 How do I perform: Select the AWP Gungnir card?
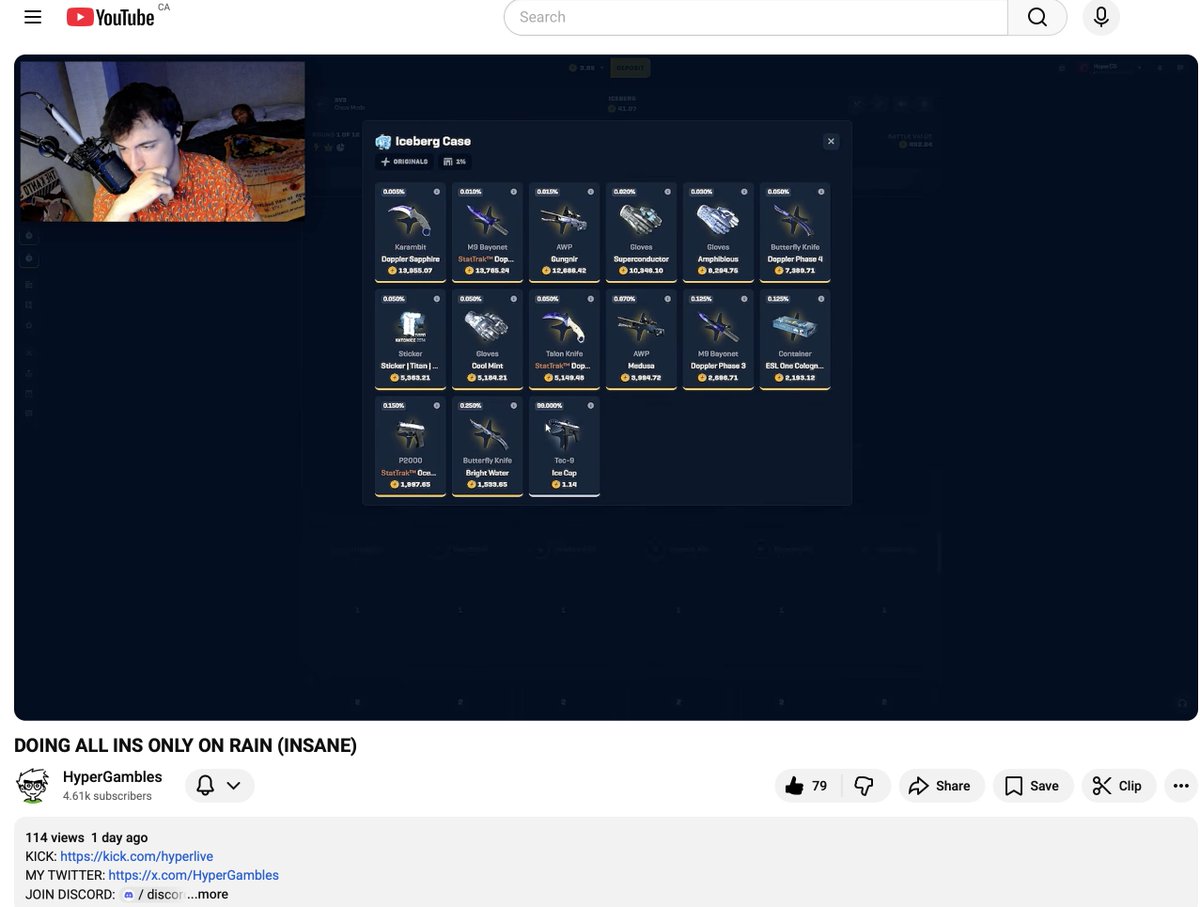564,232
